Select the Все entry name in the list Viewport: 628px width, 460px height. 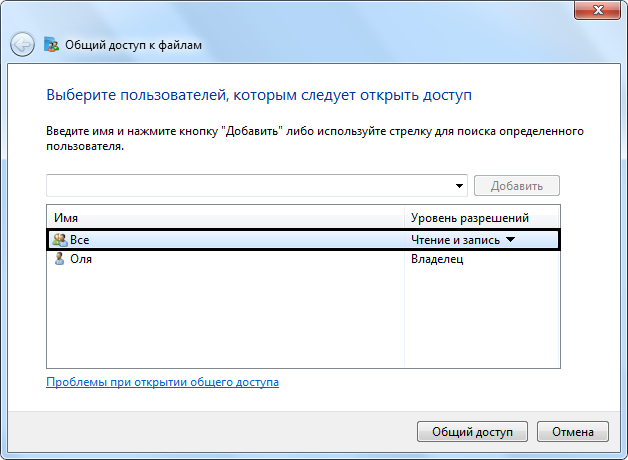pos(80,240)
